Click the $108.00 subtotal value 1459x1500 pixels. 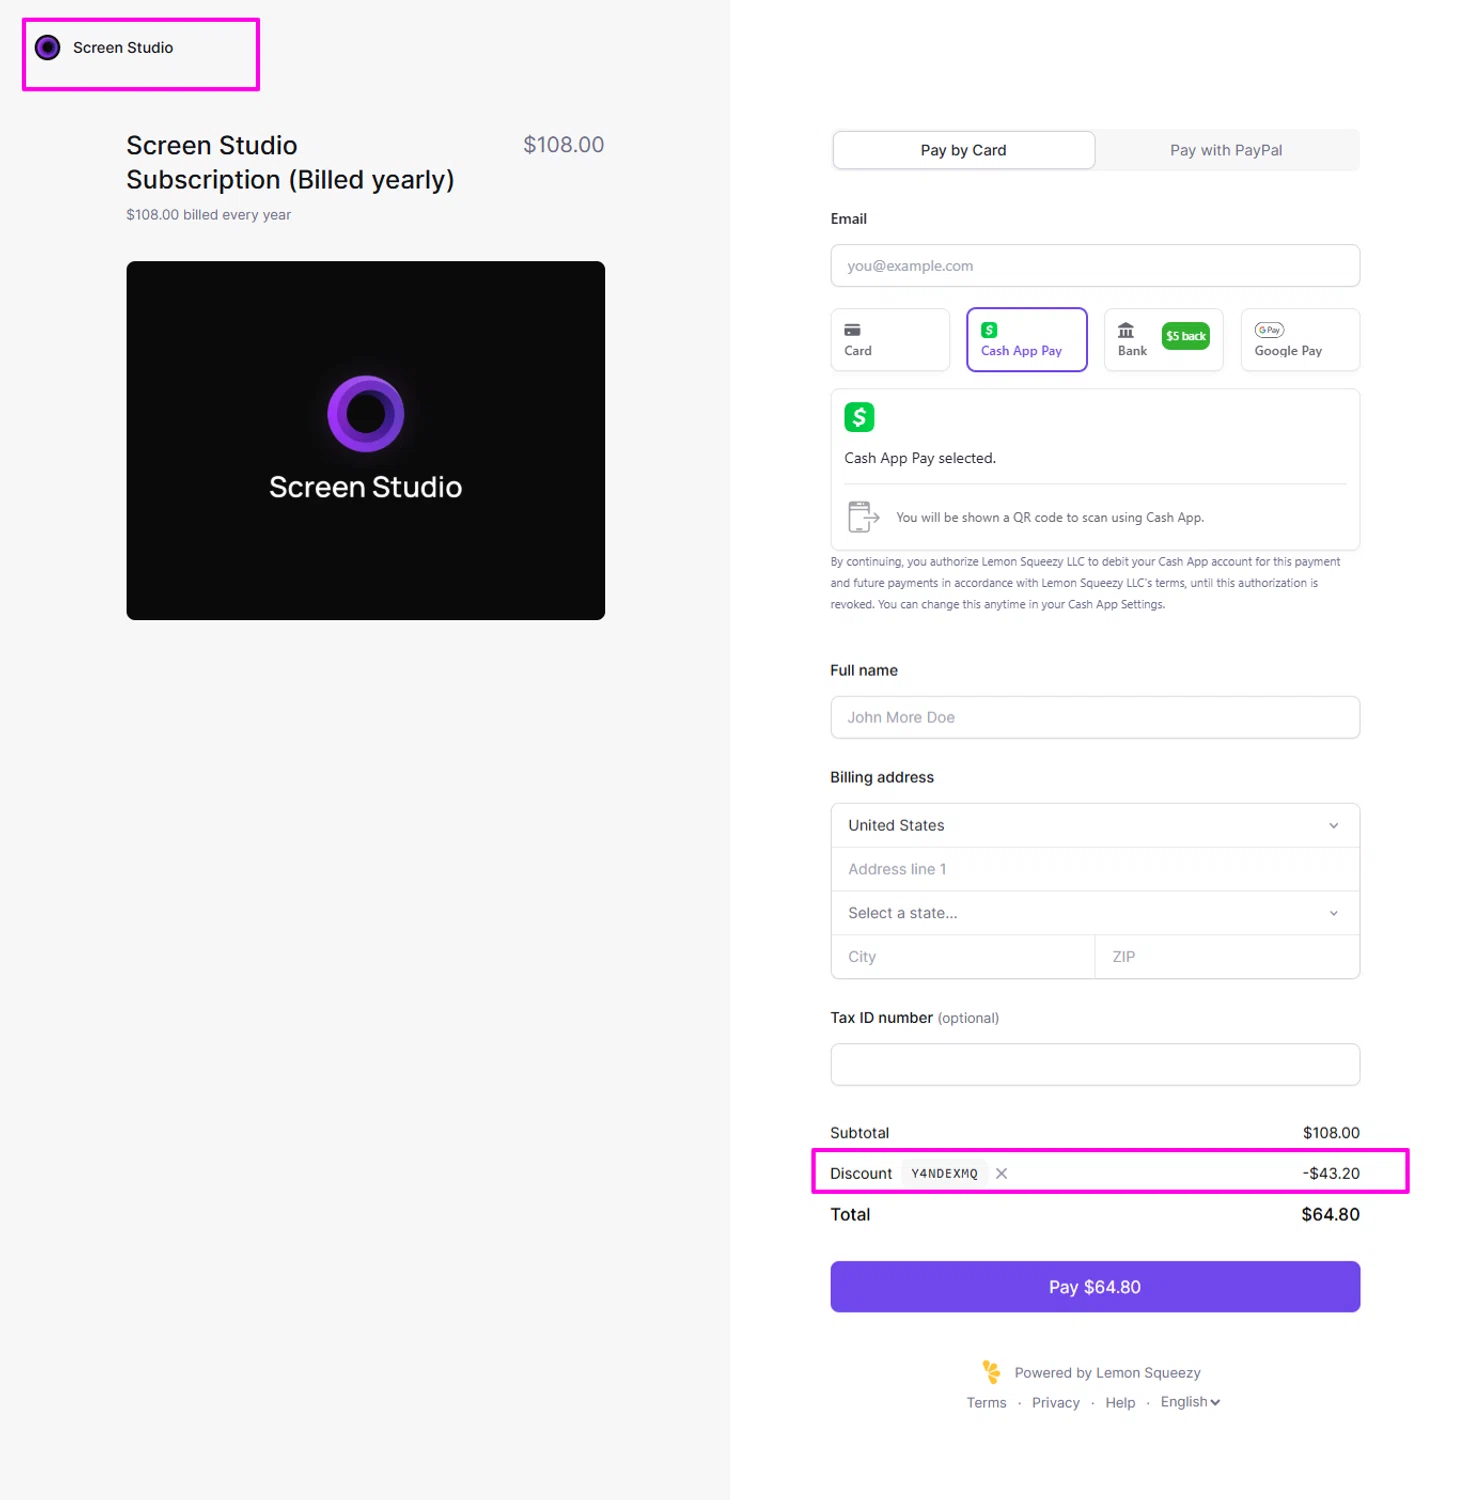click(x=1331, y=1133)
